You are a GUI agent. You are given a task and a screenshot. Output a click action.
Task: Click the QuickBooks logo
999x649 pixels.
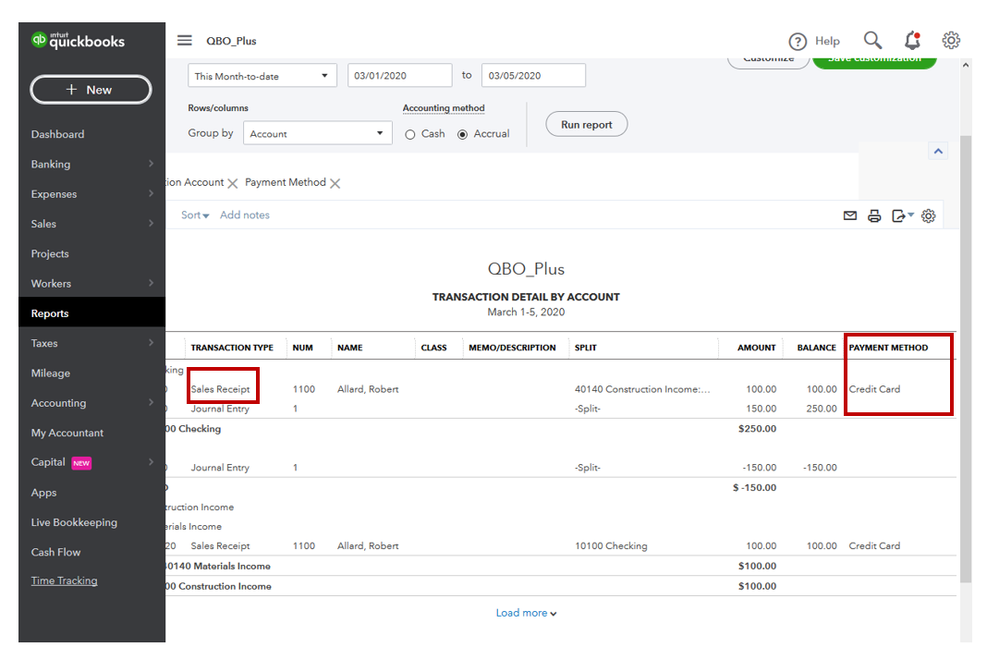coord(78,41)
